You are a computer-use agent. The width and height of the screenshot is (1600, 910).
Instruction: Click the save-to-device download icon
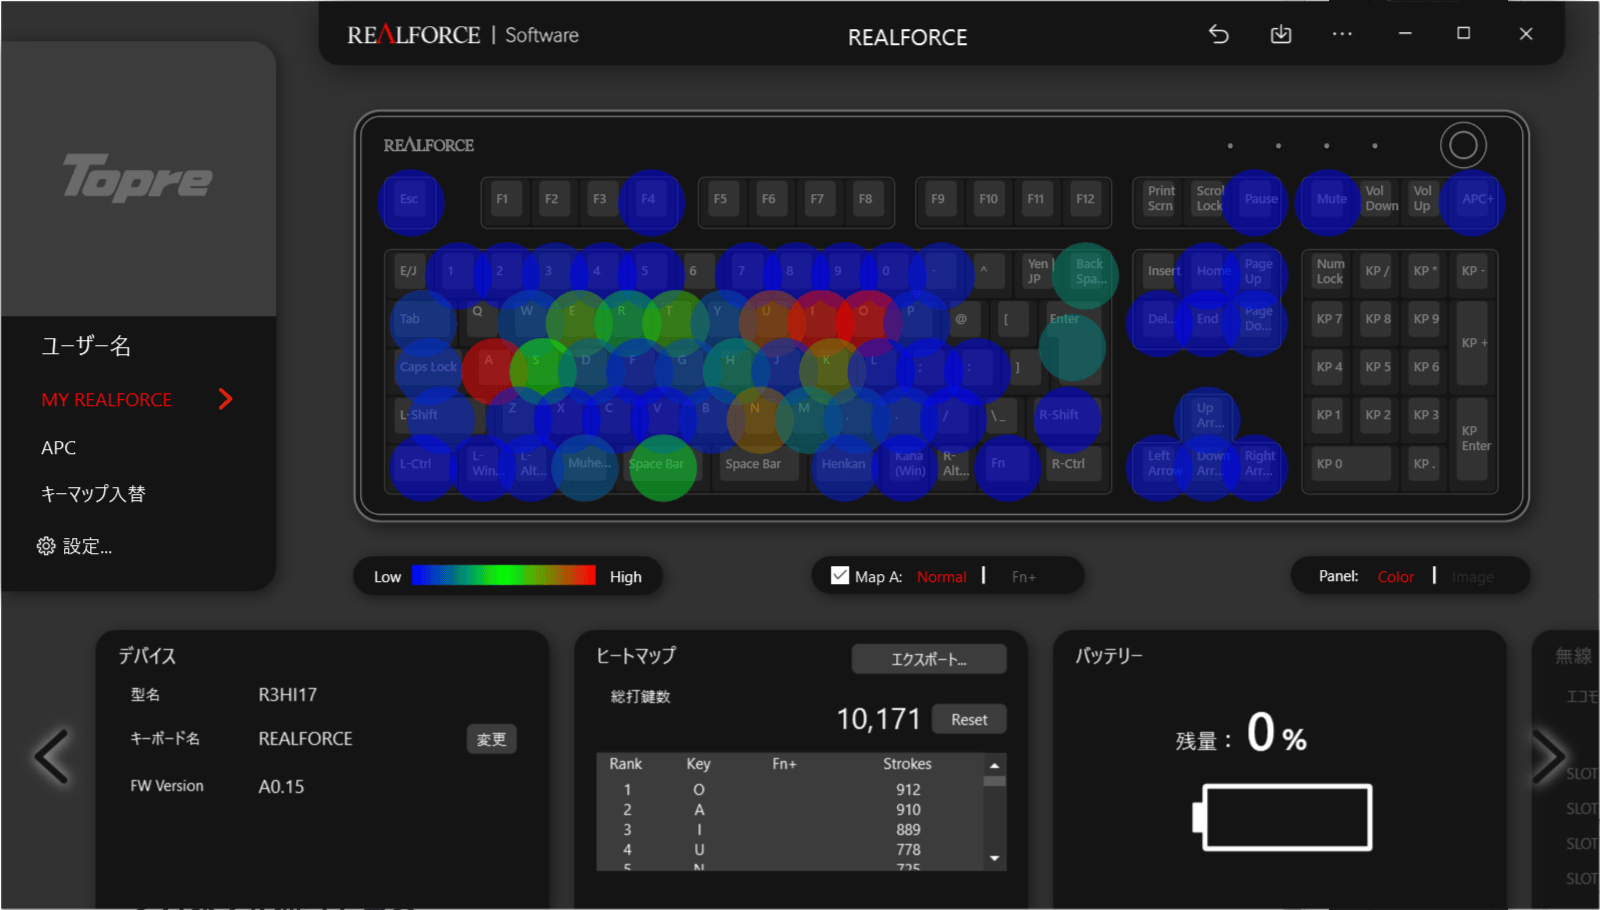(1280, 34)
